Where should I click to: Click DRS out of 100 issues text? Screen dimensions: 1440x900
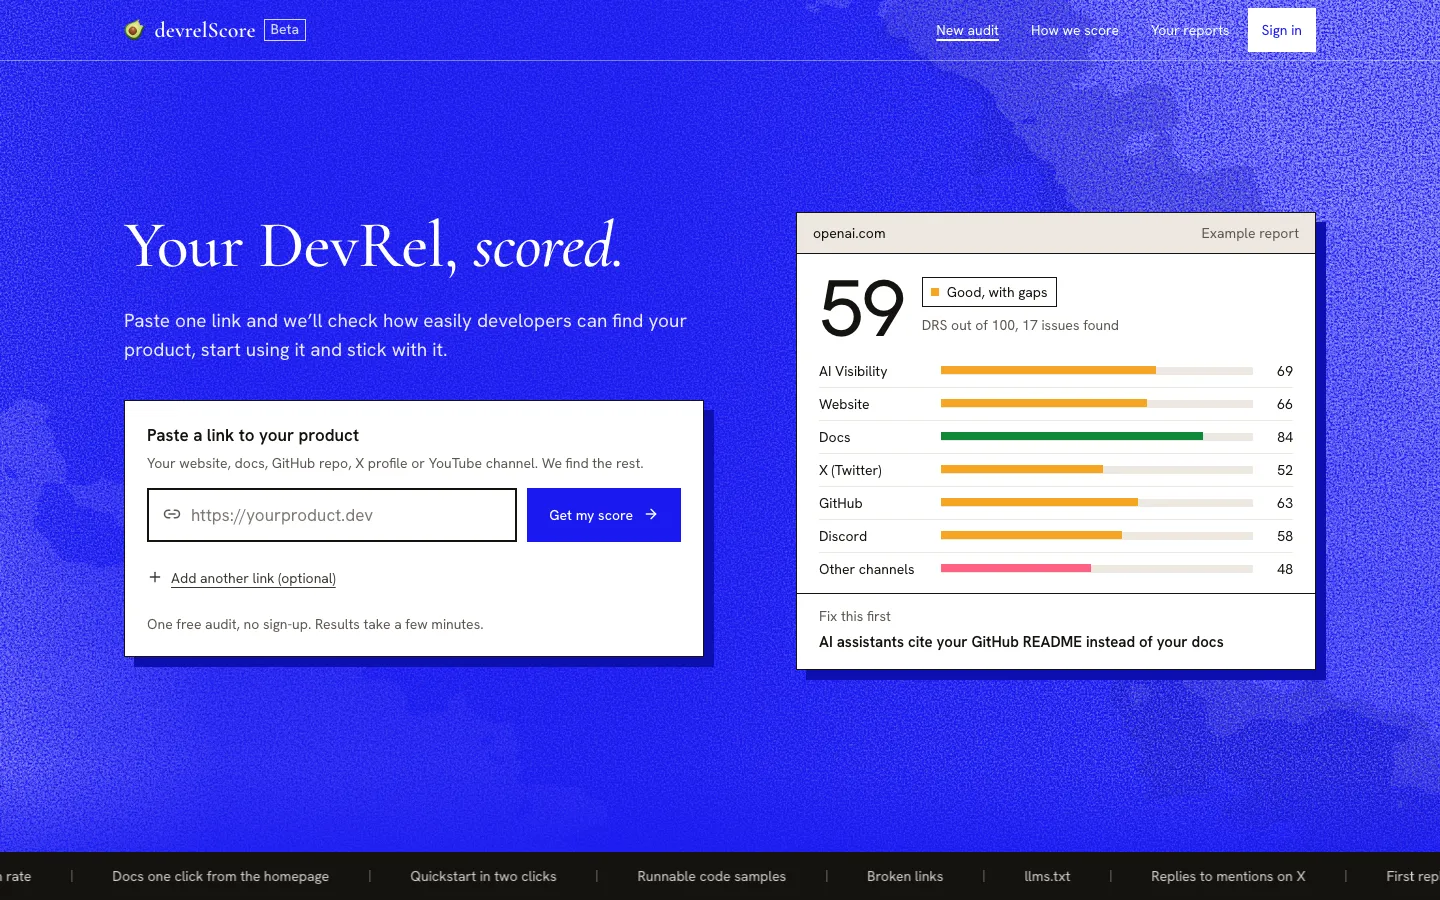(1020, 325)
